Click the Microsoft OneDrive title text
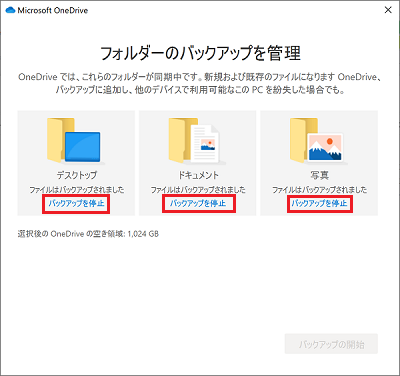This screenshot has width=400, height=376. coord(53,10)
